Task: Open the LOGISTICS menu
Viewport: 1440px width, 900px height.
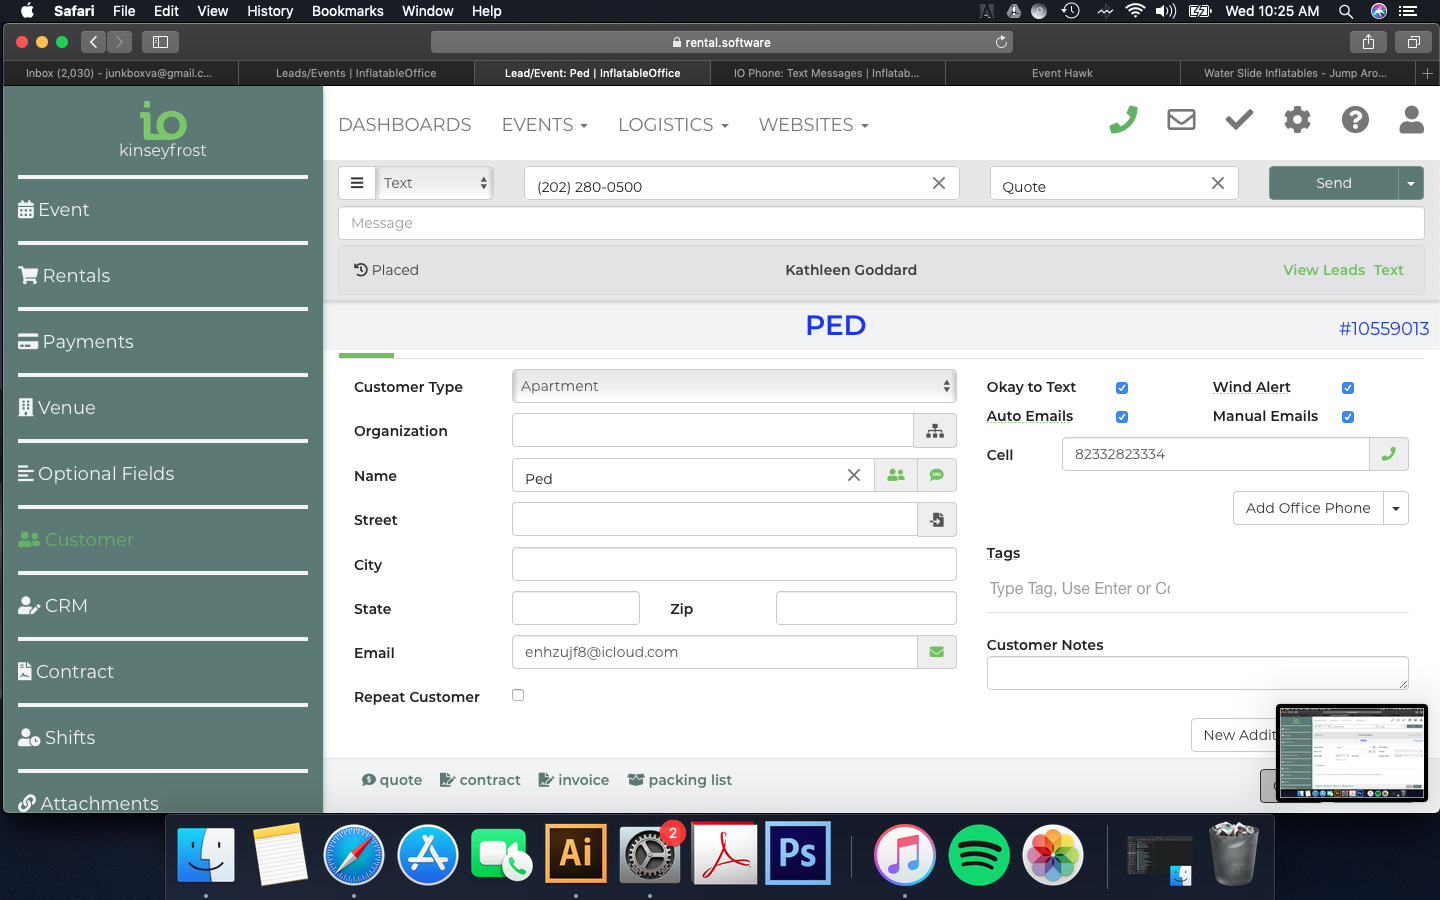Action: (673, 125)
